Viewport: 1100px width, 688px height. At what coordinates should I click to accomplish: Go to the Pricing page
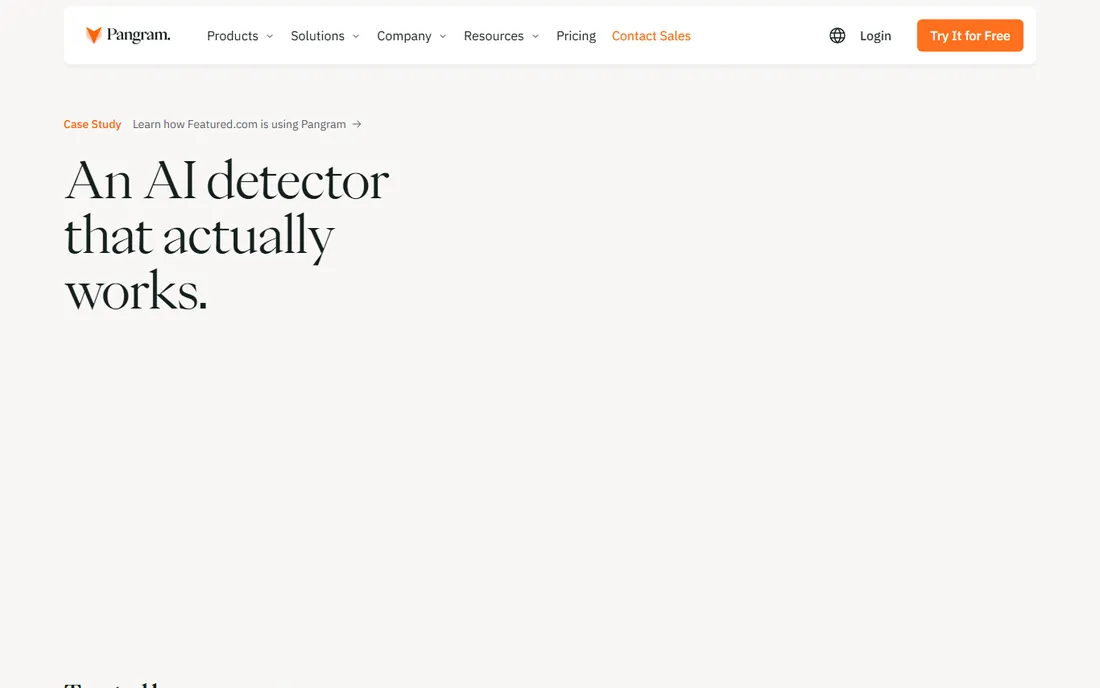[x=576, y=36]
